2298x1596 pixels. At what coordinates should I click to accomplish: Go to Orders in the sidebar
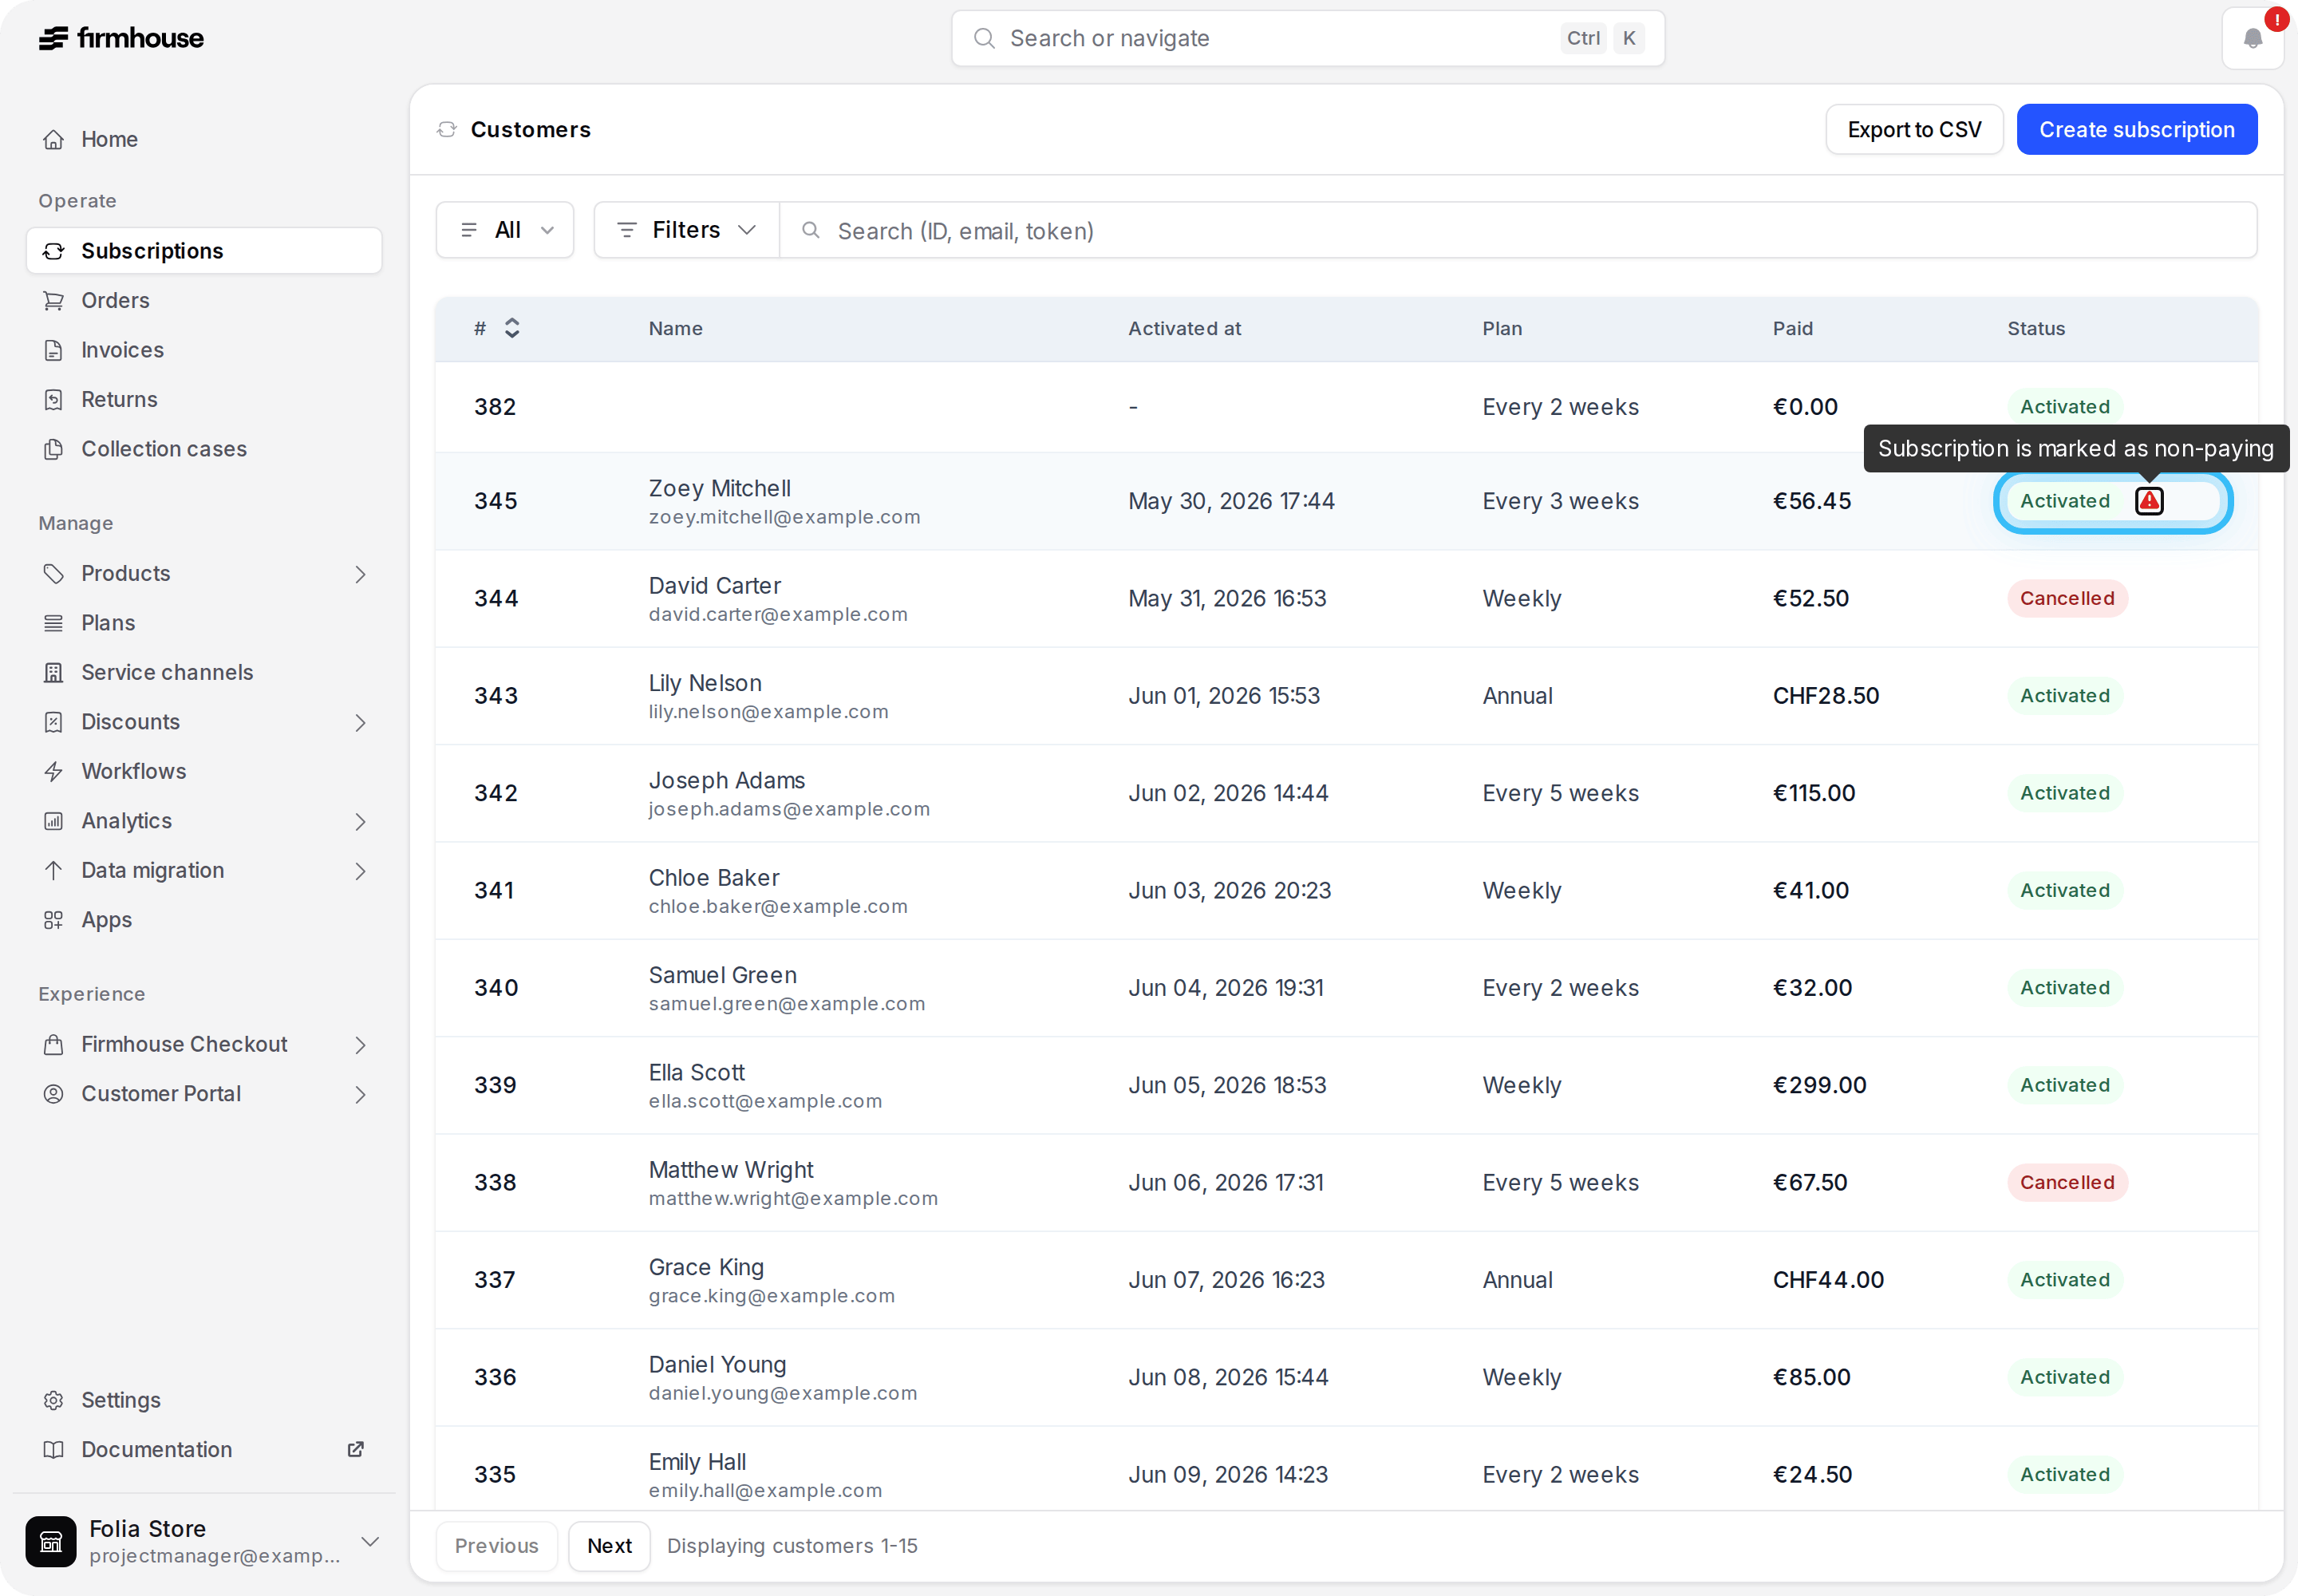pos(204,300)
